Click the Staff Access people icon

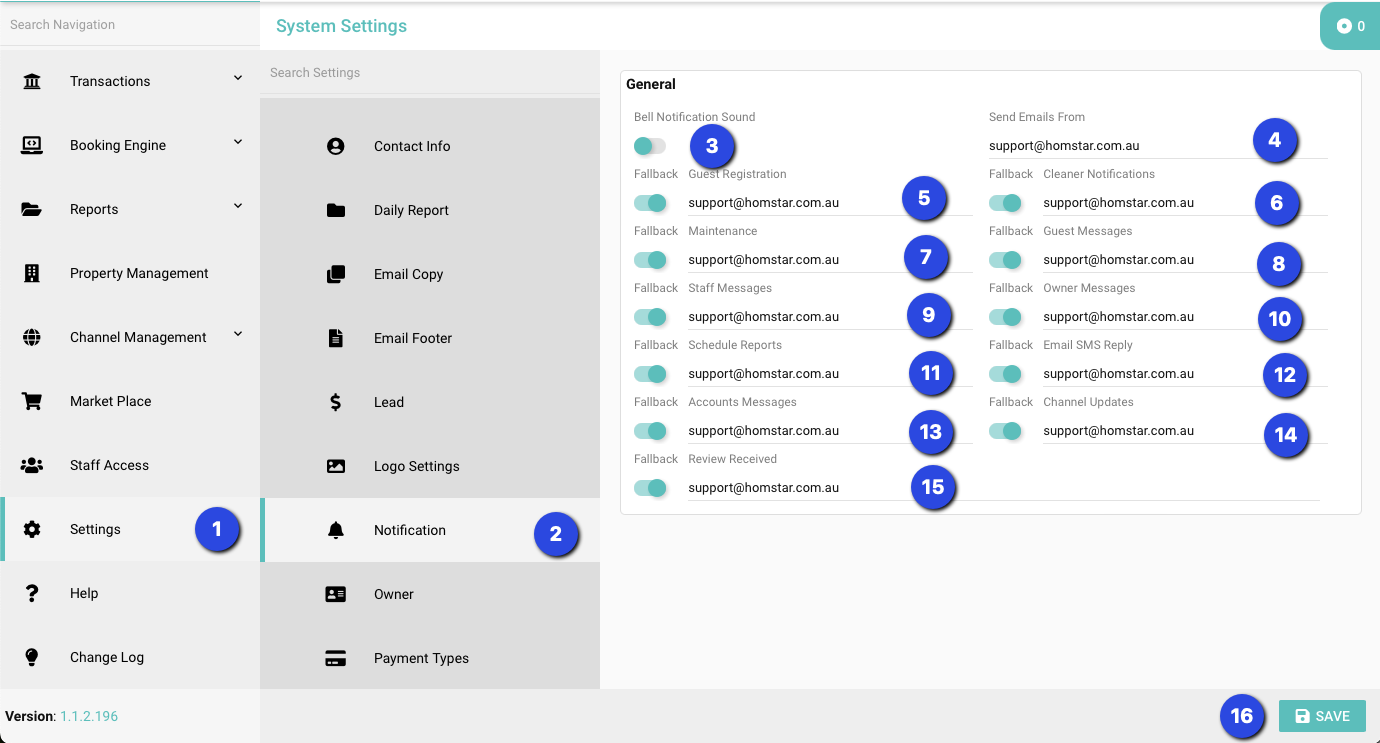click(x=32, y=465)
